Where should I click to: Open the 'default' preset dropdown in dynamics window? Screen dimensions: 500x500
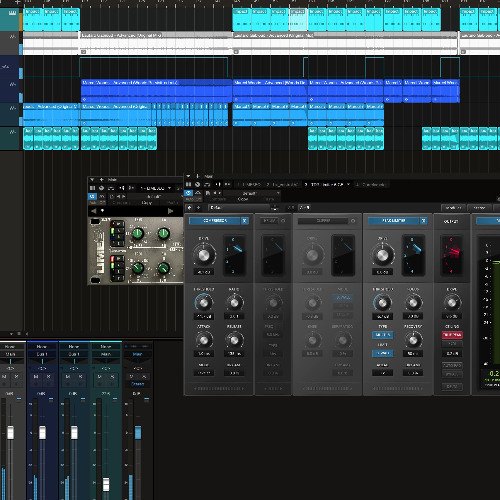[252, 193]
